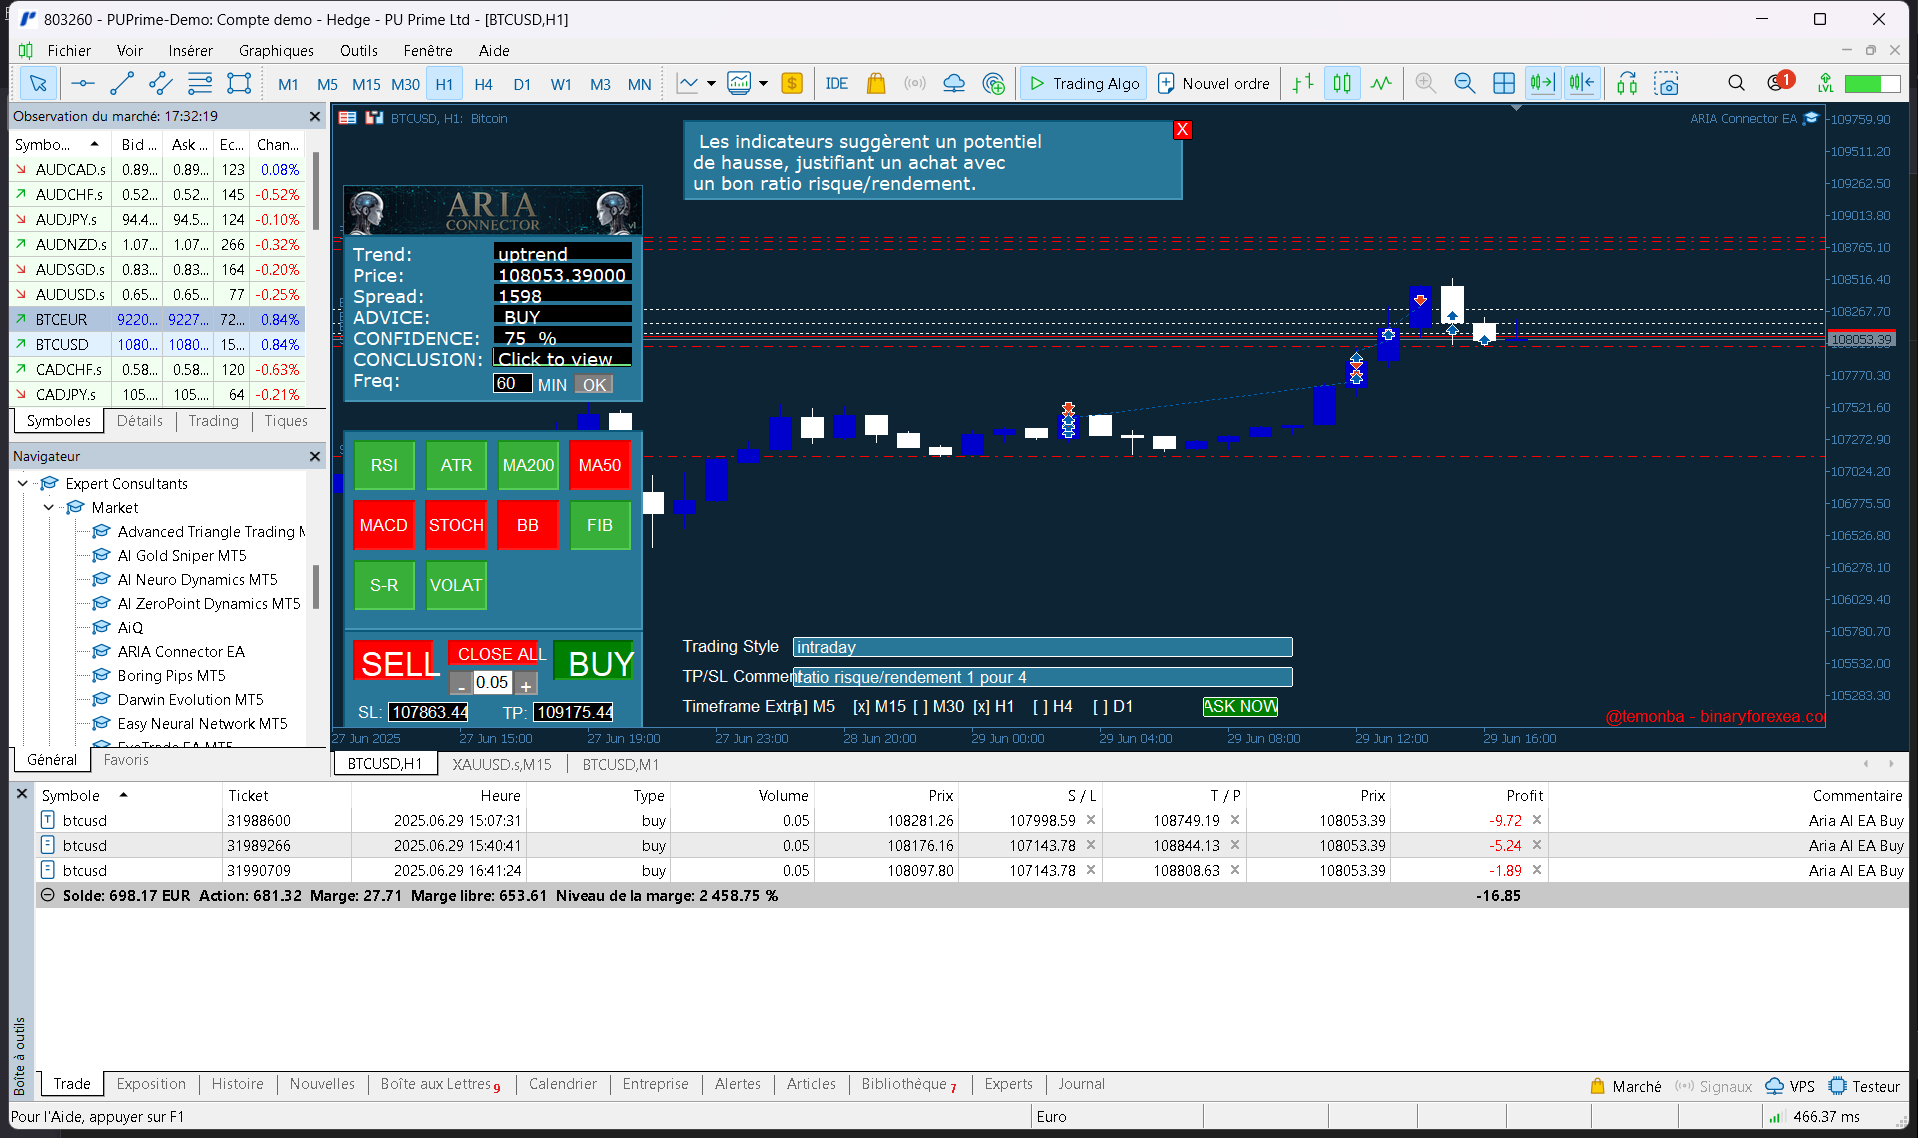Click the CLOSE ALL button
This screenshot has width=1918, height=1138.
[x=494, y=653]
